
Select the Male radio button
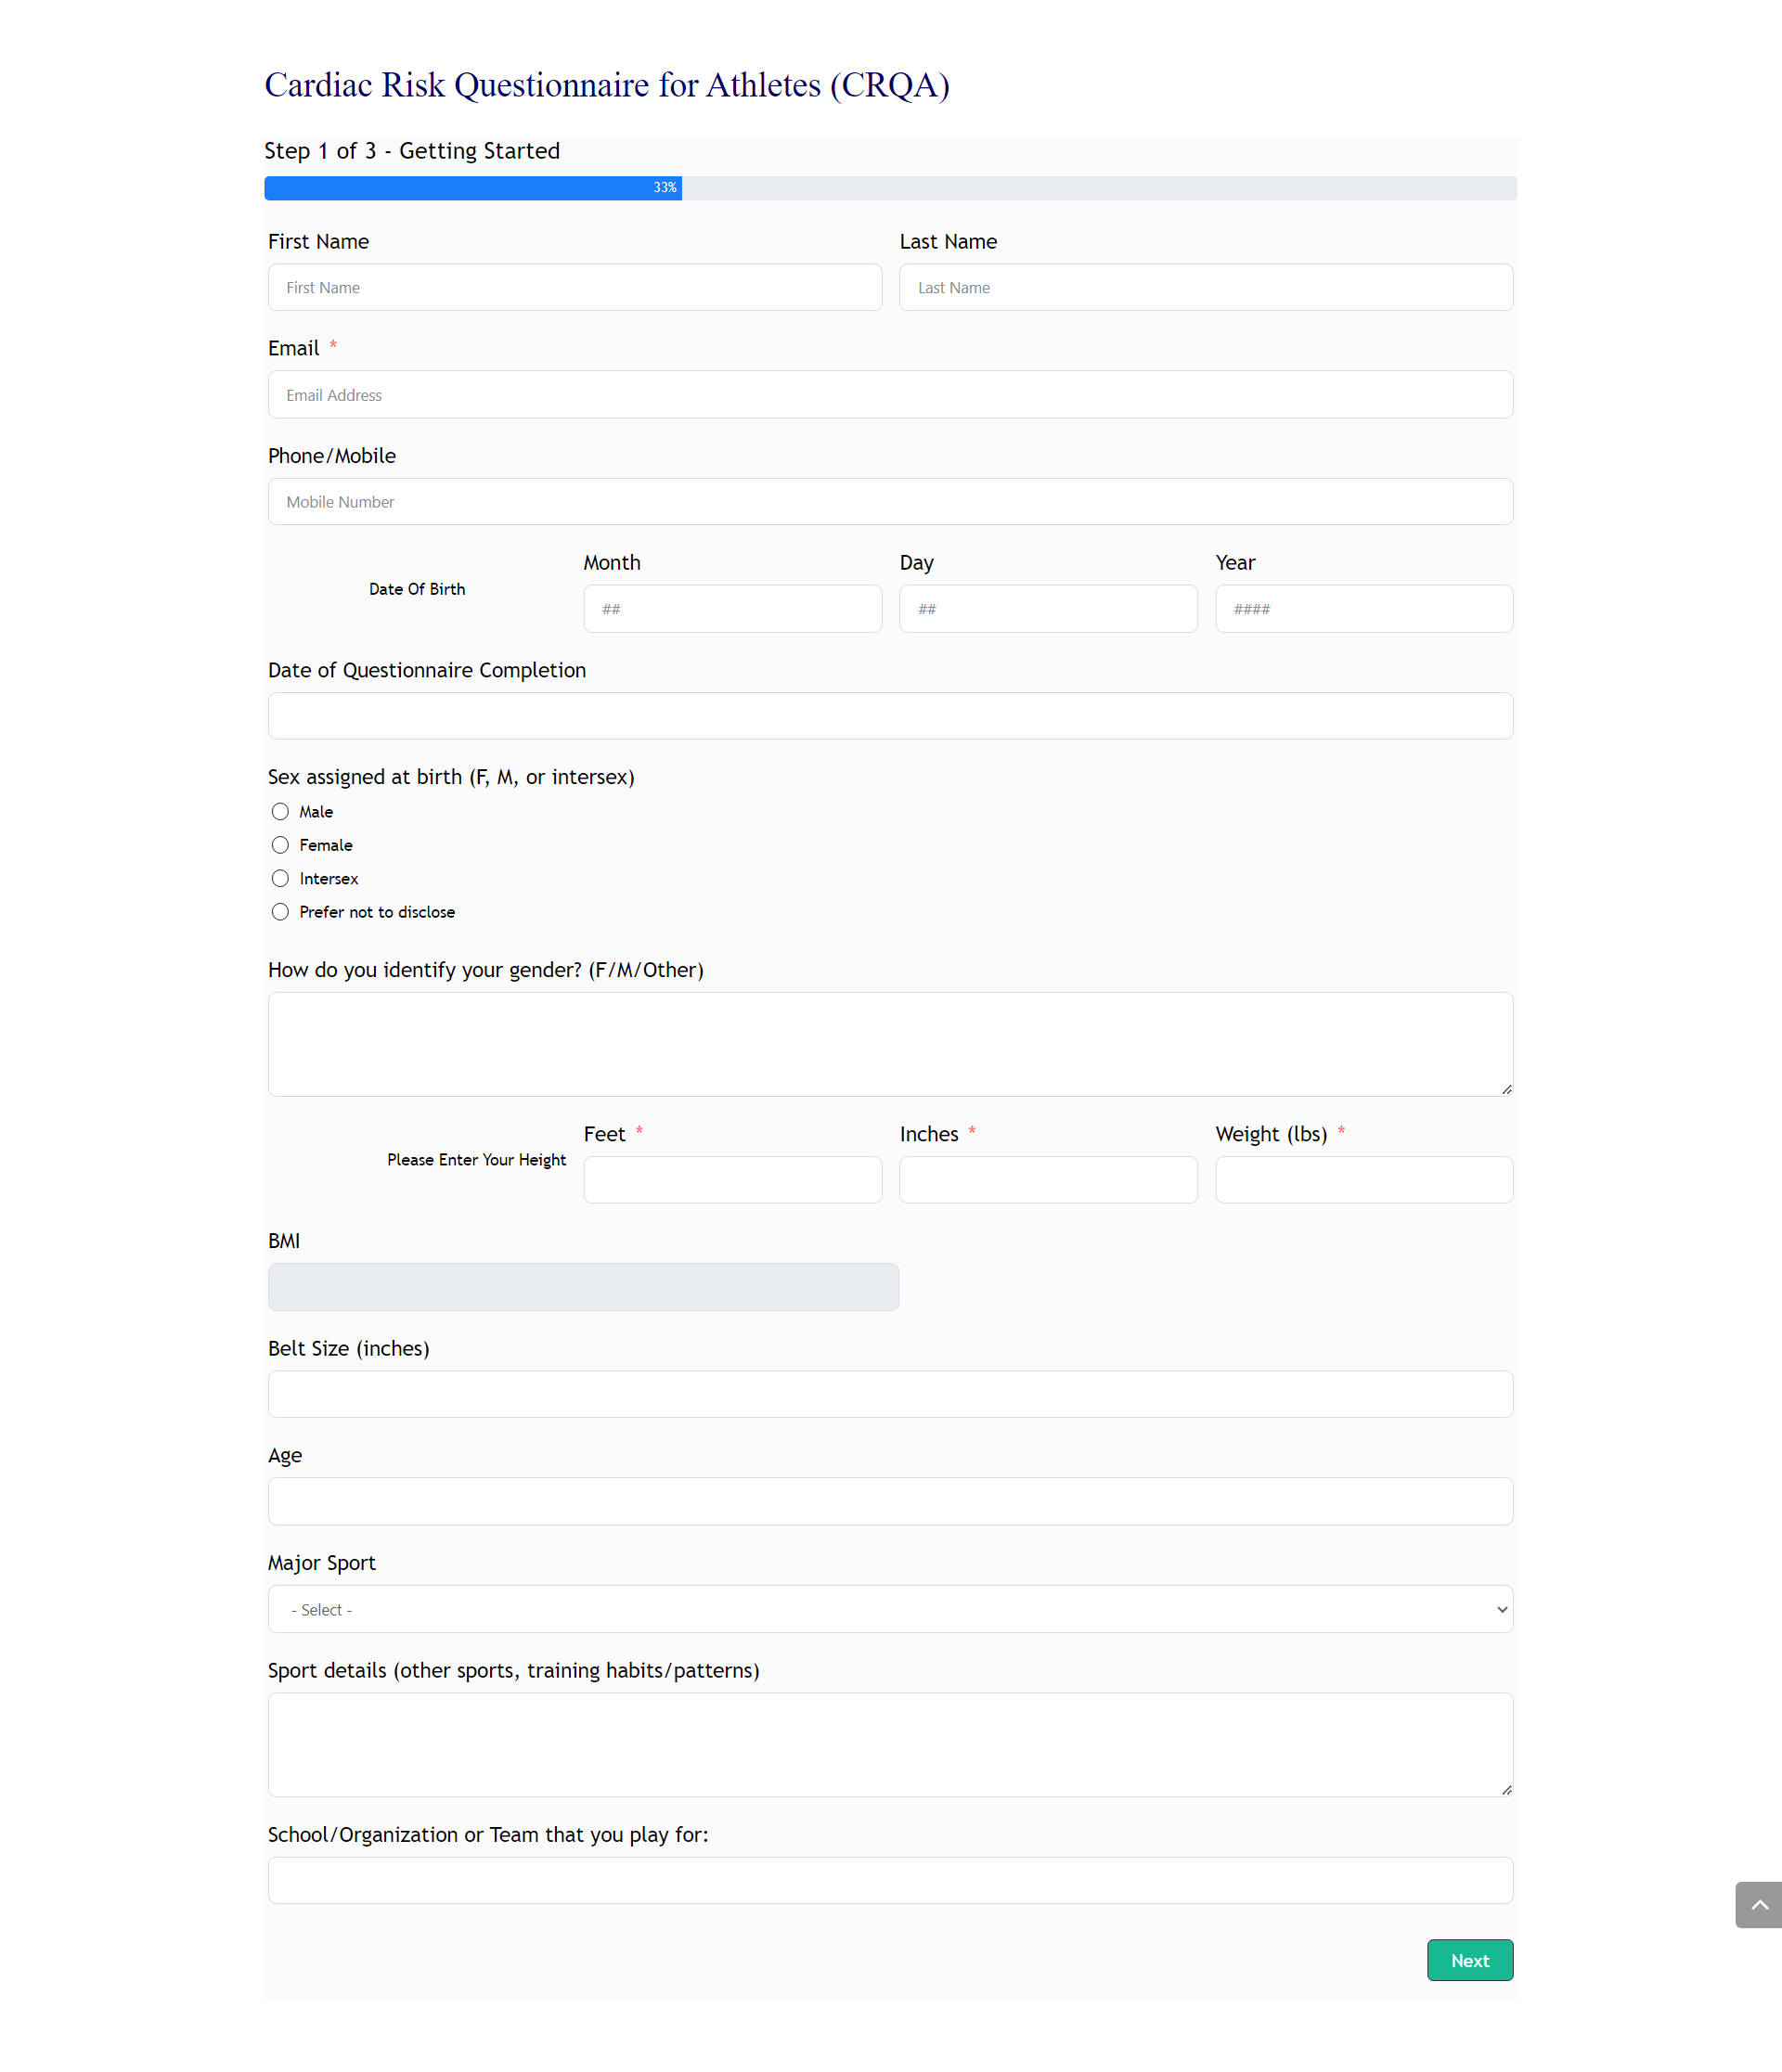click(280, 811)
